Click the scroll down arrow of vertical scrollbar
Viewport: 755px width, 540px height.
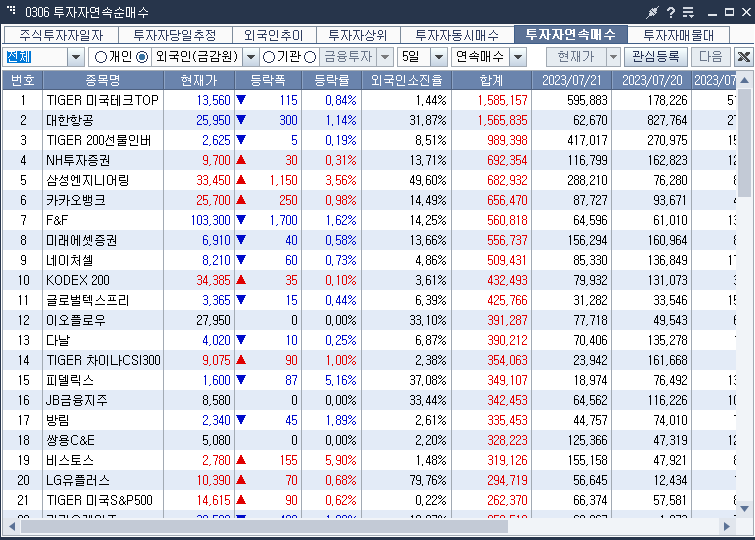click(x=744, y=509)
